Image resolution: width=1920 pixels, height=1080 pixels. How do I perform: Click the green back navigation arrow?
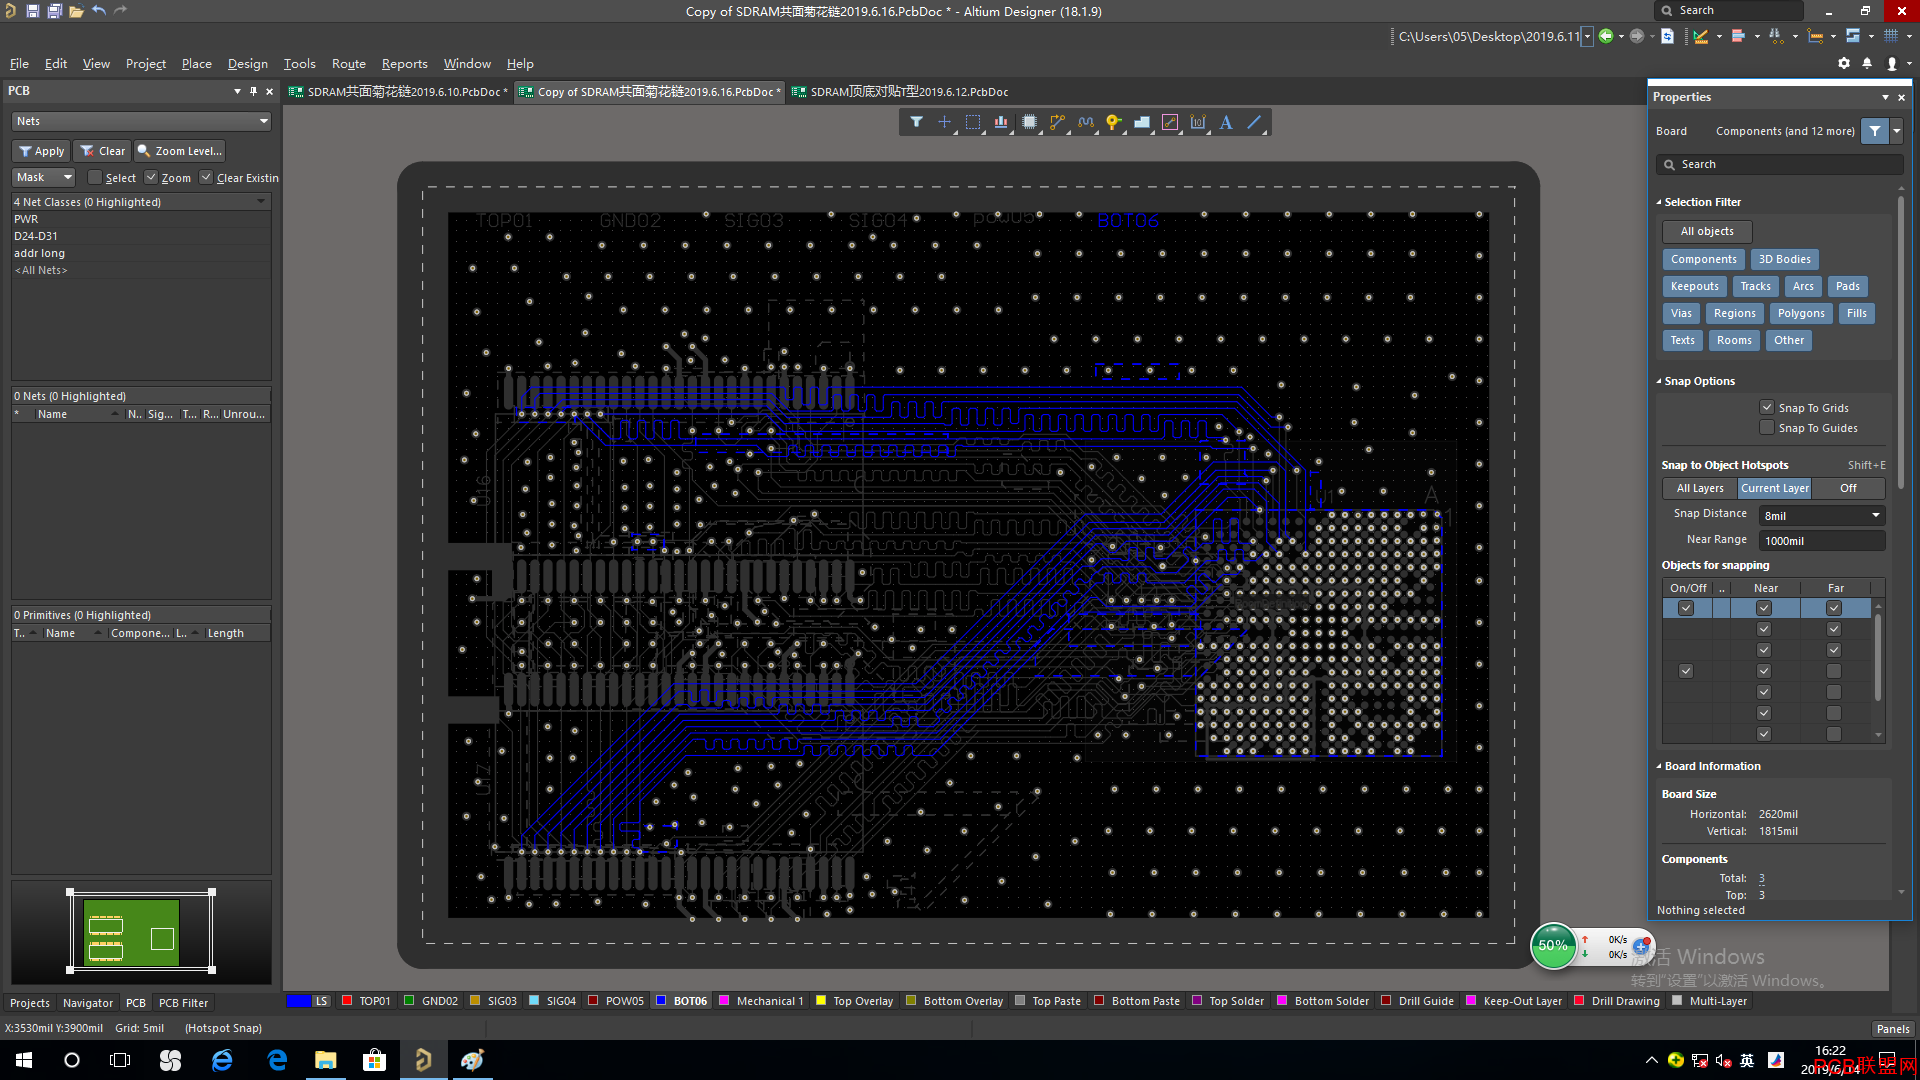click(x=1605, y=36)
